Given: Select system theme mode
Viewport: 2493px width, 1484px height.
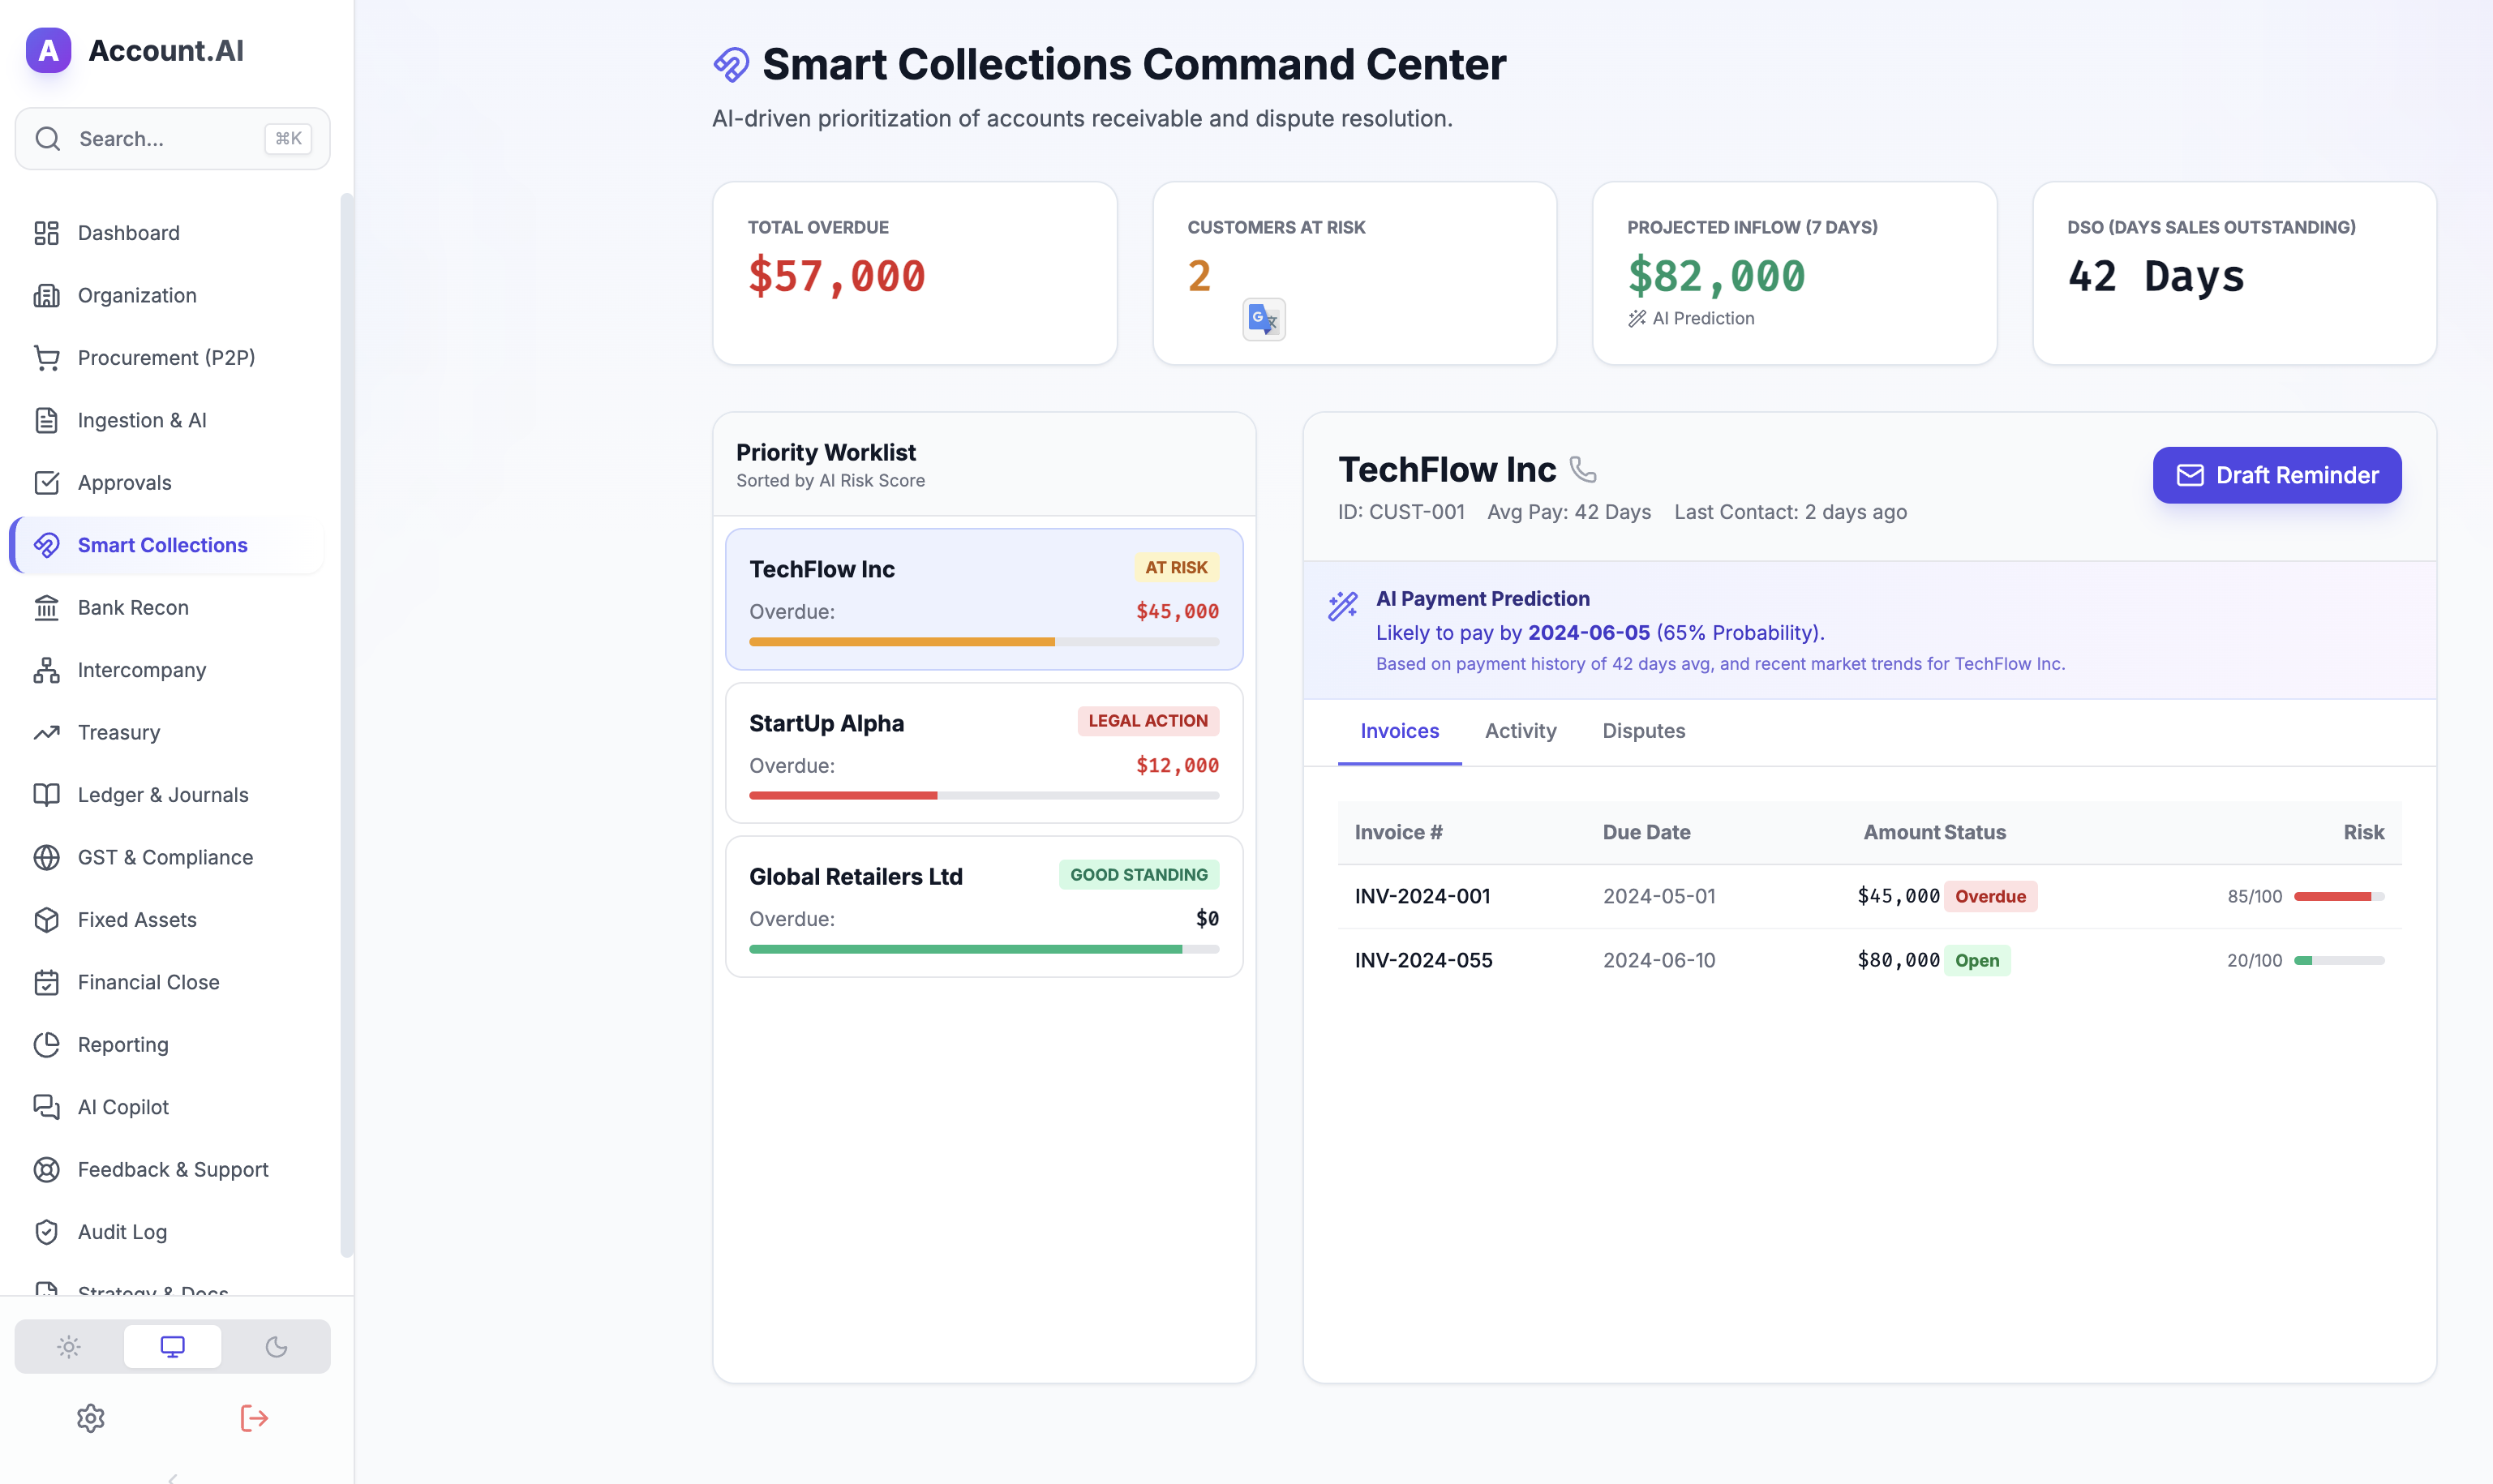Looking at the screenshot, I should click(172, 1346).
